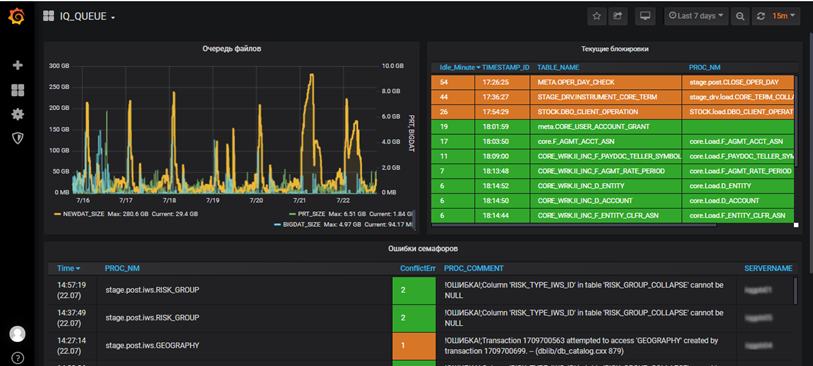Sort by the Idle_Minute column
This screenshot has width=813, height=366.
tap(459, 67)
